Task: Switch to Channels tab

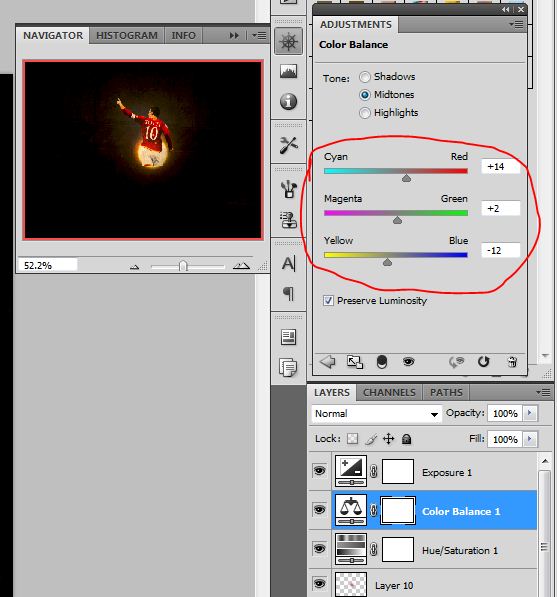Action: (x=389, y=393)
